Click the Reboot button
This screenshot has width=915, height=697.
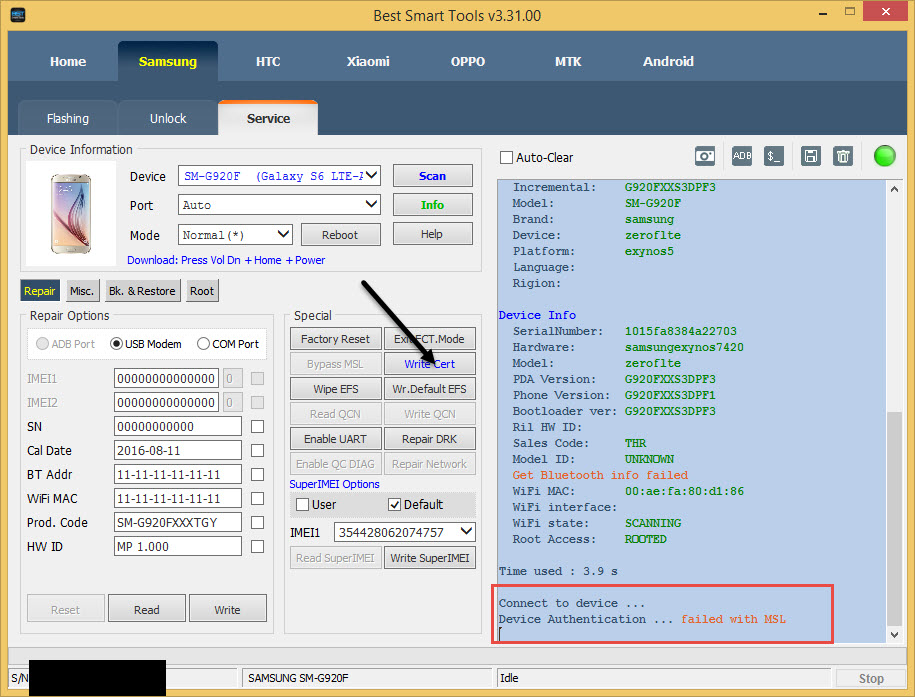click(340, 235)
